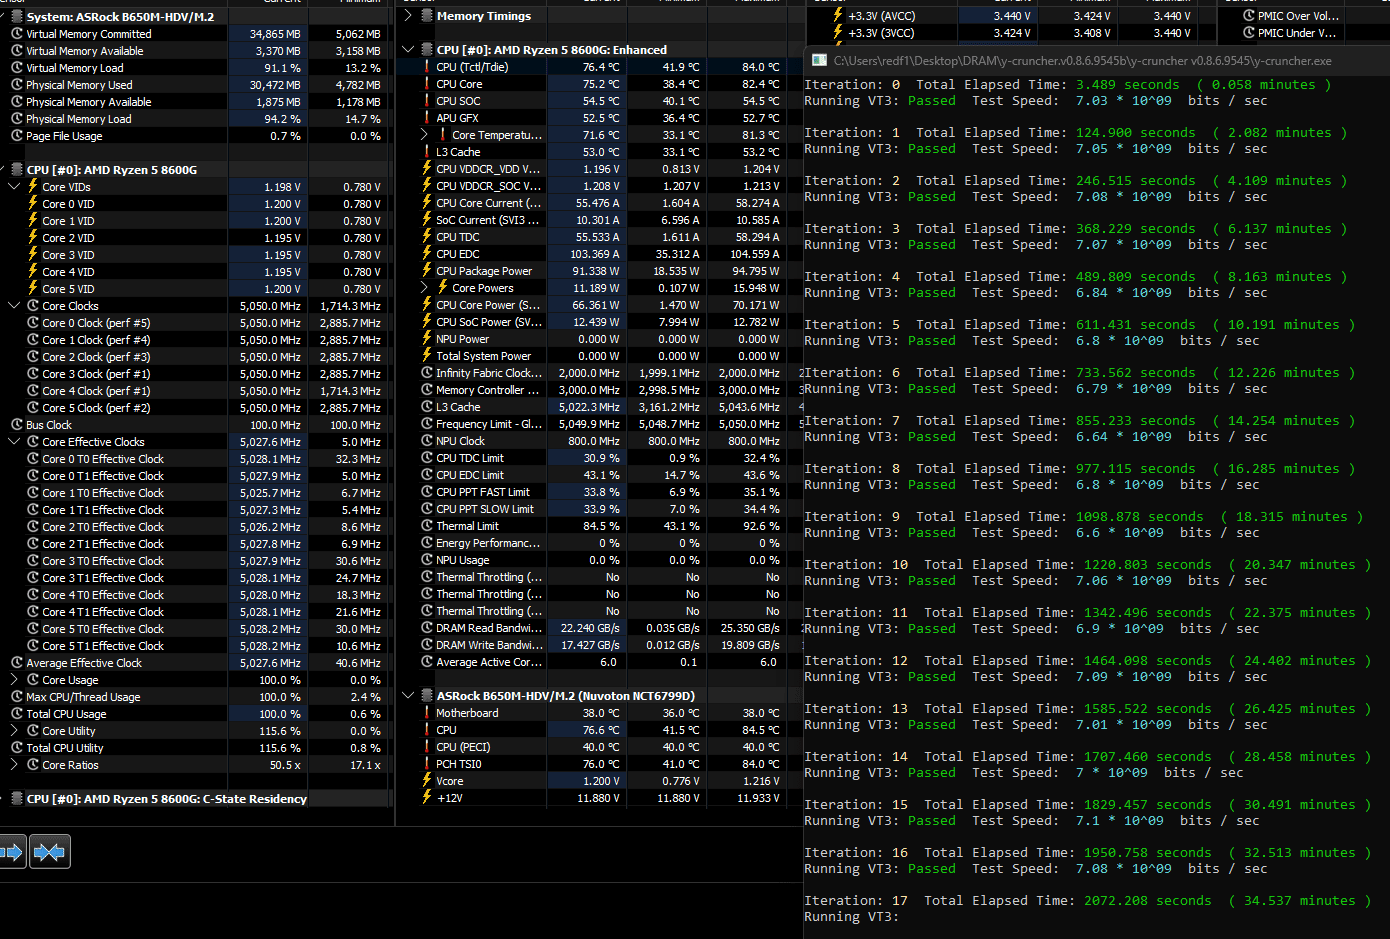Collapse the Core Clocks group
Image resolution: width=1390 pixels, height=939 pixels.
(x=14, y=306)
